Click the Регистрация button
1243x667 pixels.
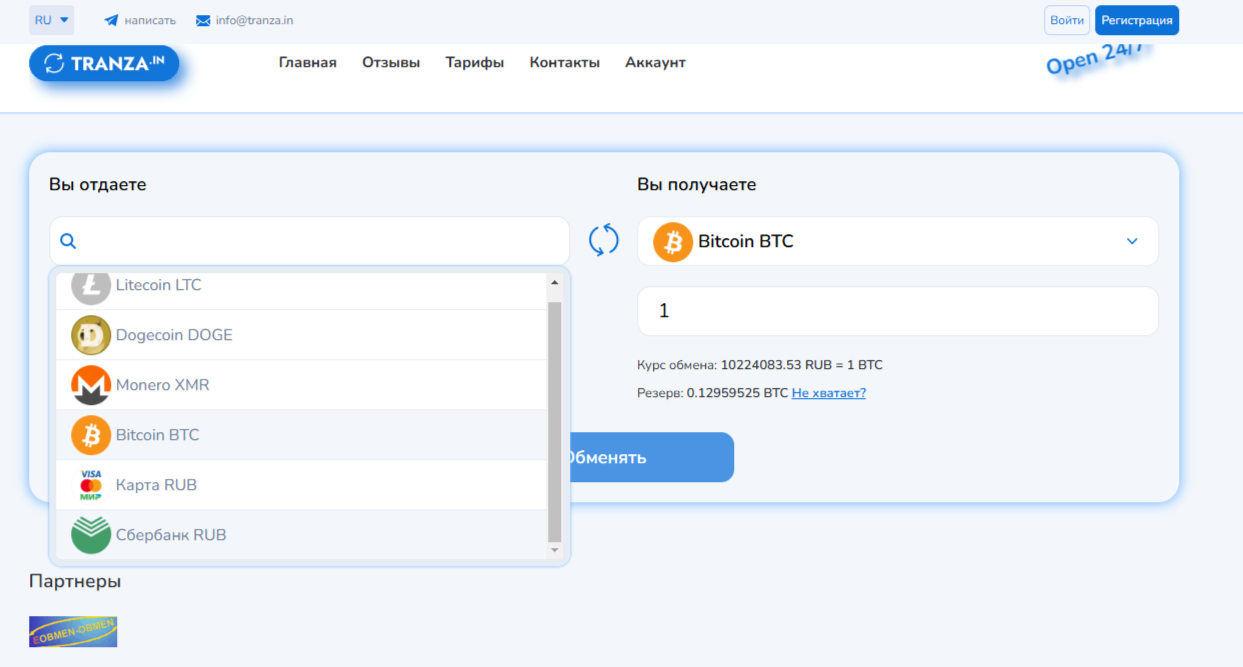(x=1137, y=20)
